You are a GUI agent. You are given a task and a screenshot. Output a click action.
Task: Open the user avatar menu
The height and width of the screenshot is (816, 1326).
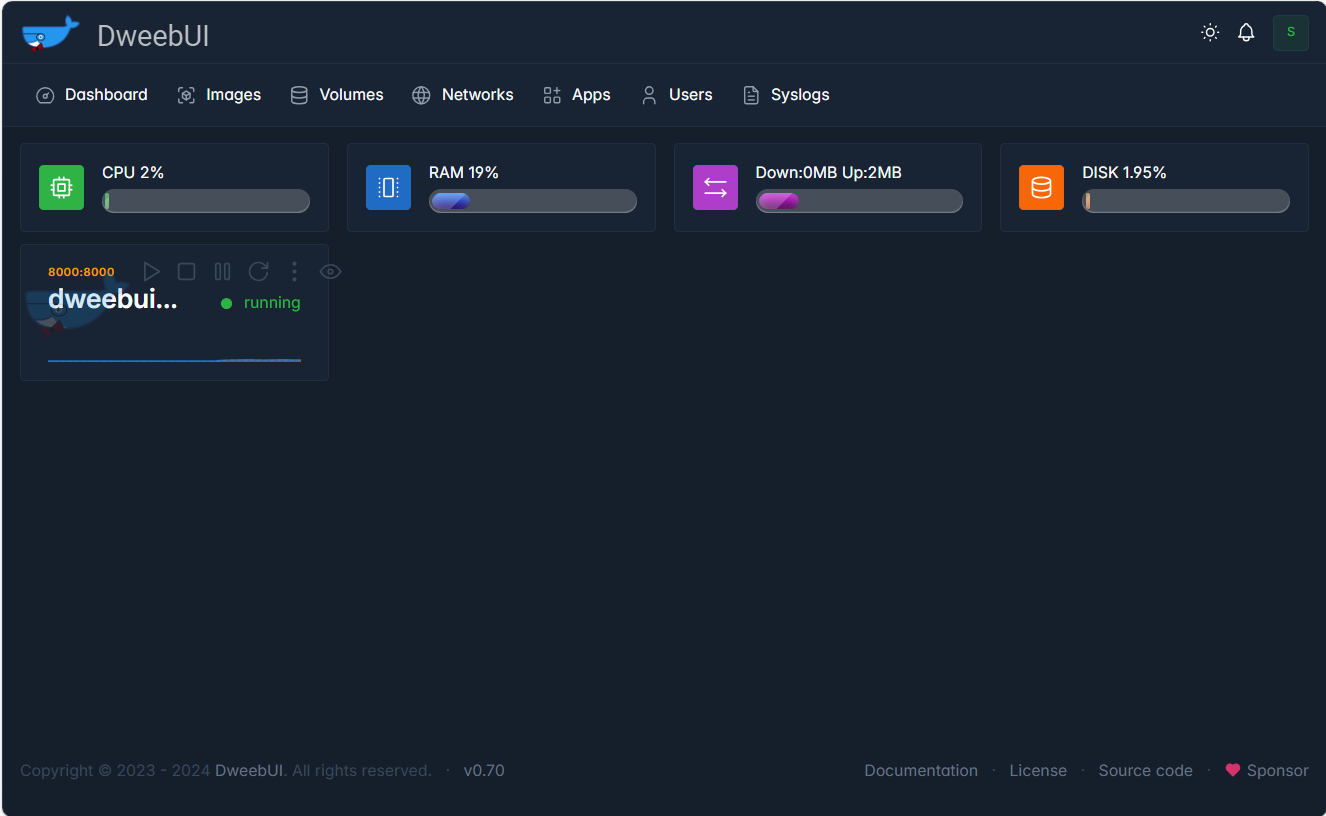(x=1290, y=33)
